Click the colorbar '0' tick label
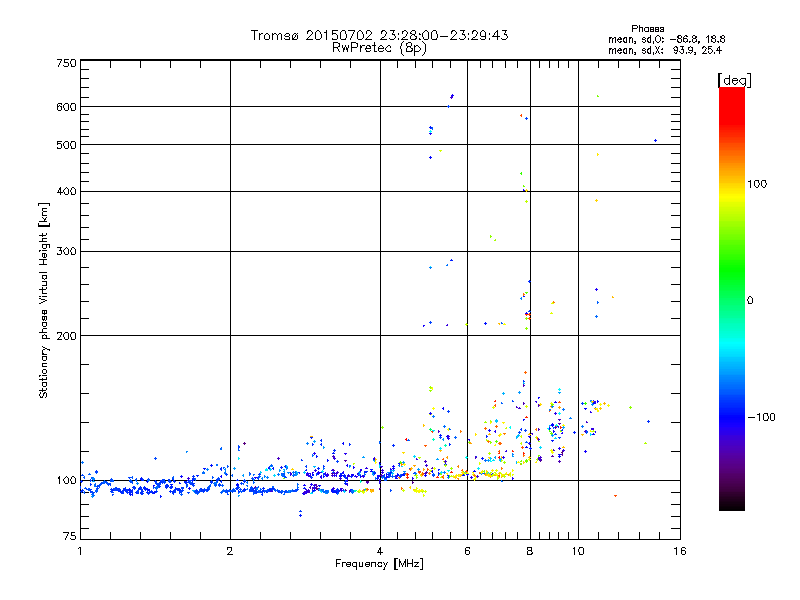The height and width of the screenshot is (600, 800). 749,300
